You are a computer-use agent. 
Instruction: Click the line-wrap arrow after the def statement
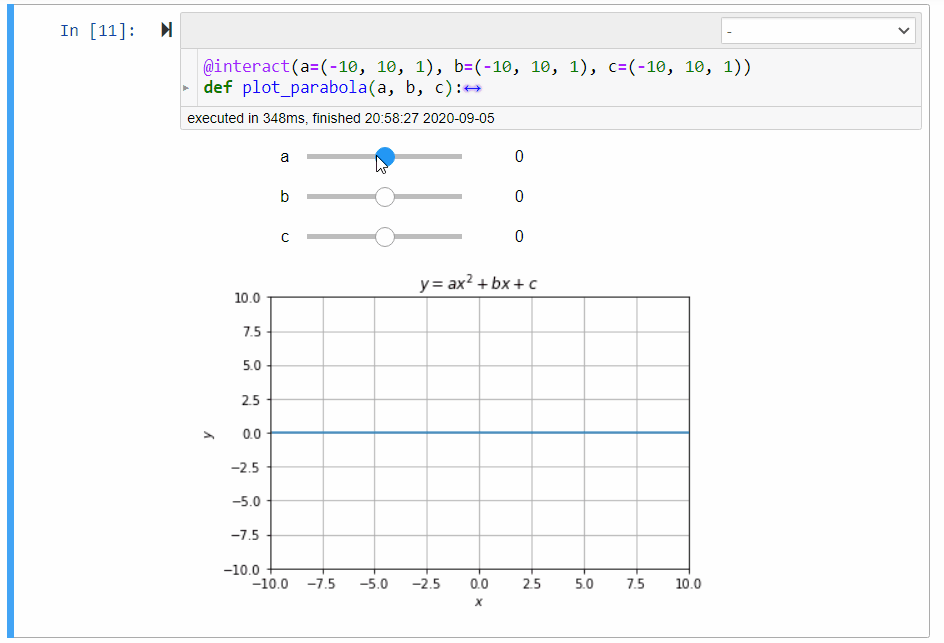pos(471,88)
